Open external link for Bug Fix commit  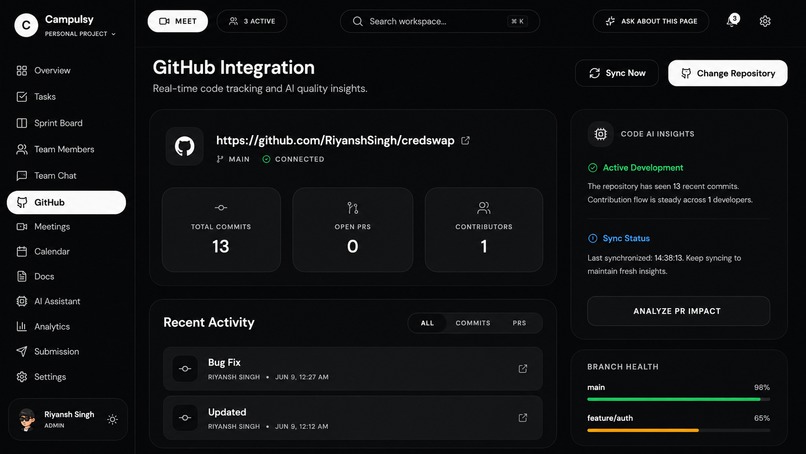pyautogui.click(x=523, y=369)
